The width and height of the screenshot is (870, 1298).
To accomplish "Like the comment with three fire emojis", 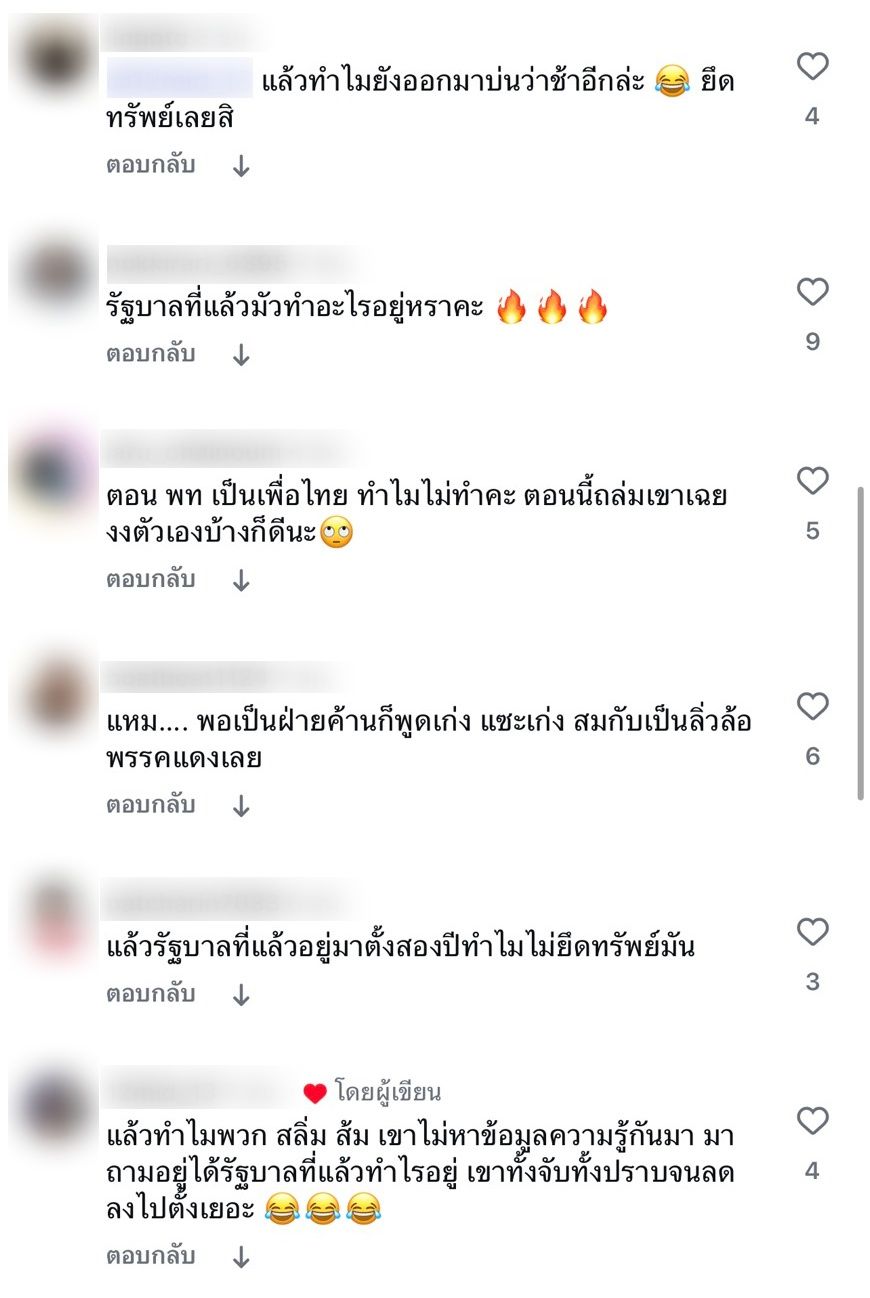I will [812, 293].
